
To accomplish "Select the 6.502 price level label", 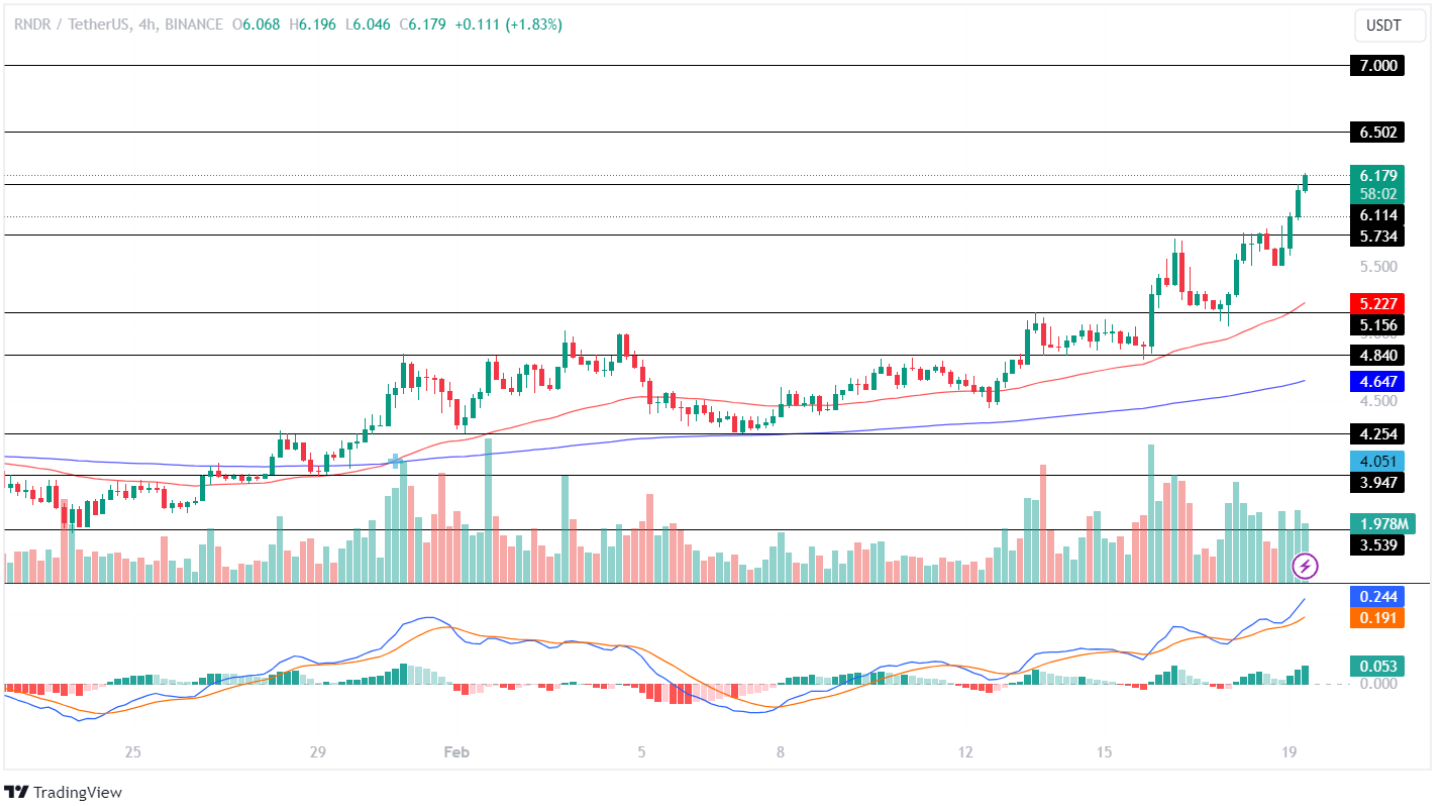I will click(1376, 132).
